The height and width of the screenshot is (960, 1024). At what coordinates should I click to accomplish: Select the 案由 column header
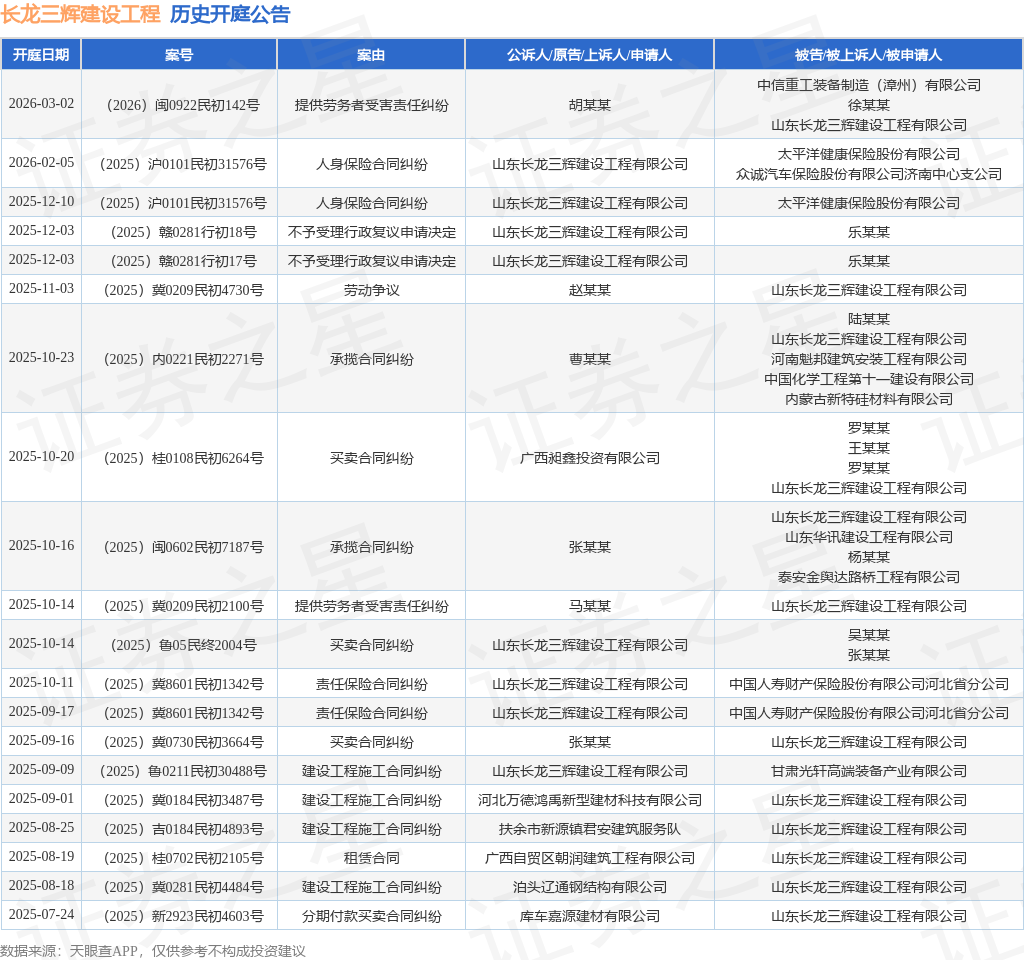(x=371, y=55)
